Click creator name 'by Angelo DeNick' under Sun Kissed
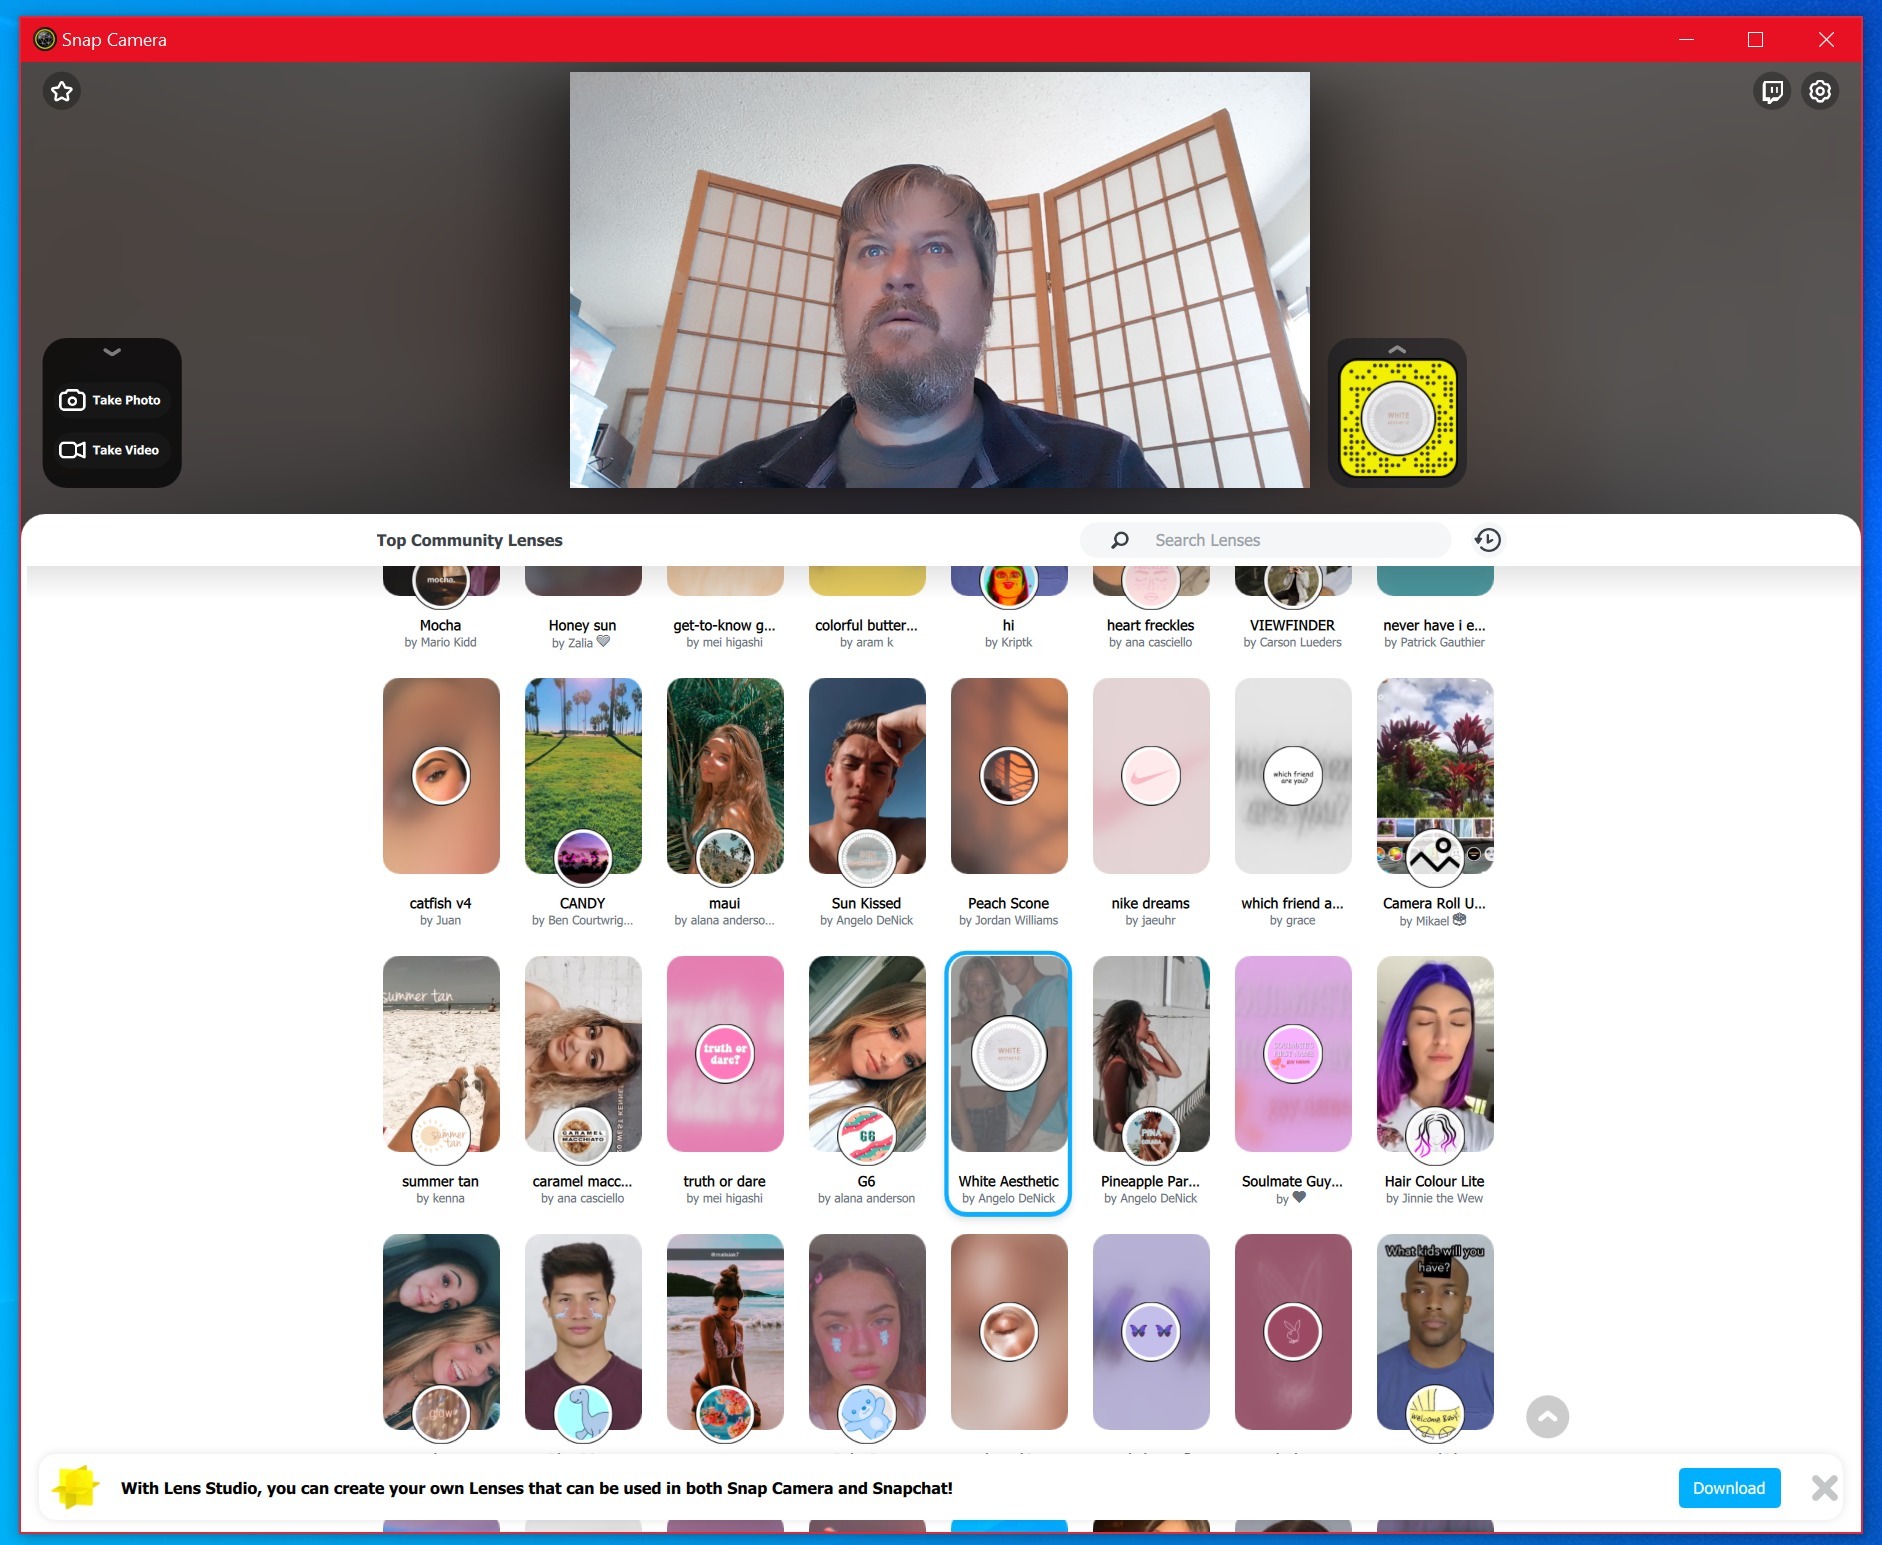Viewport: 1882px width, 1545px height. [867, 921]
